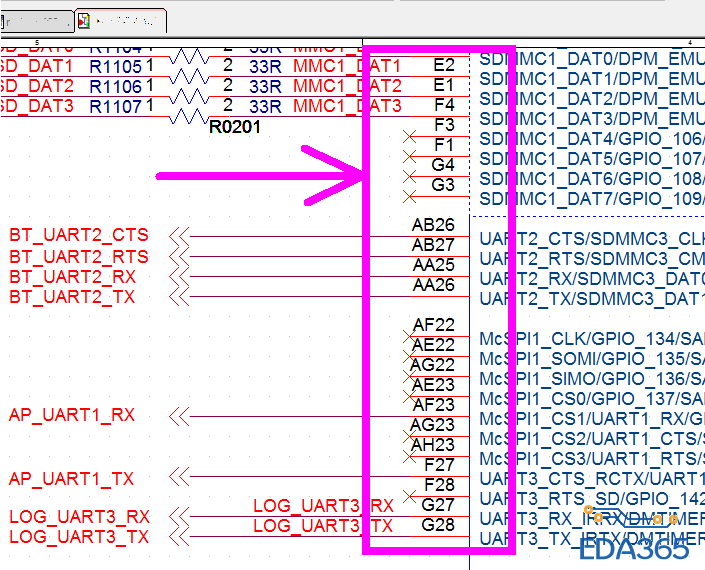
Task: Select pin number AB26
Action: pyautogui.click(x=433, y=225)
